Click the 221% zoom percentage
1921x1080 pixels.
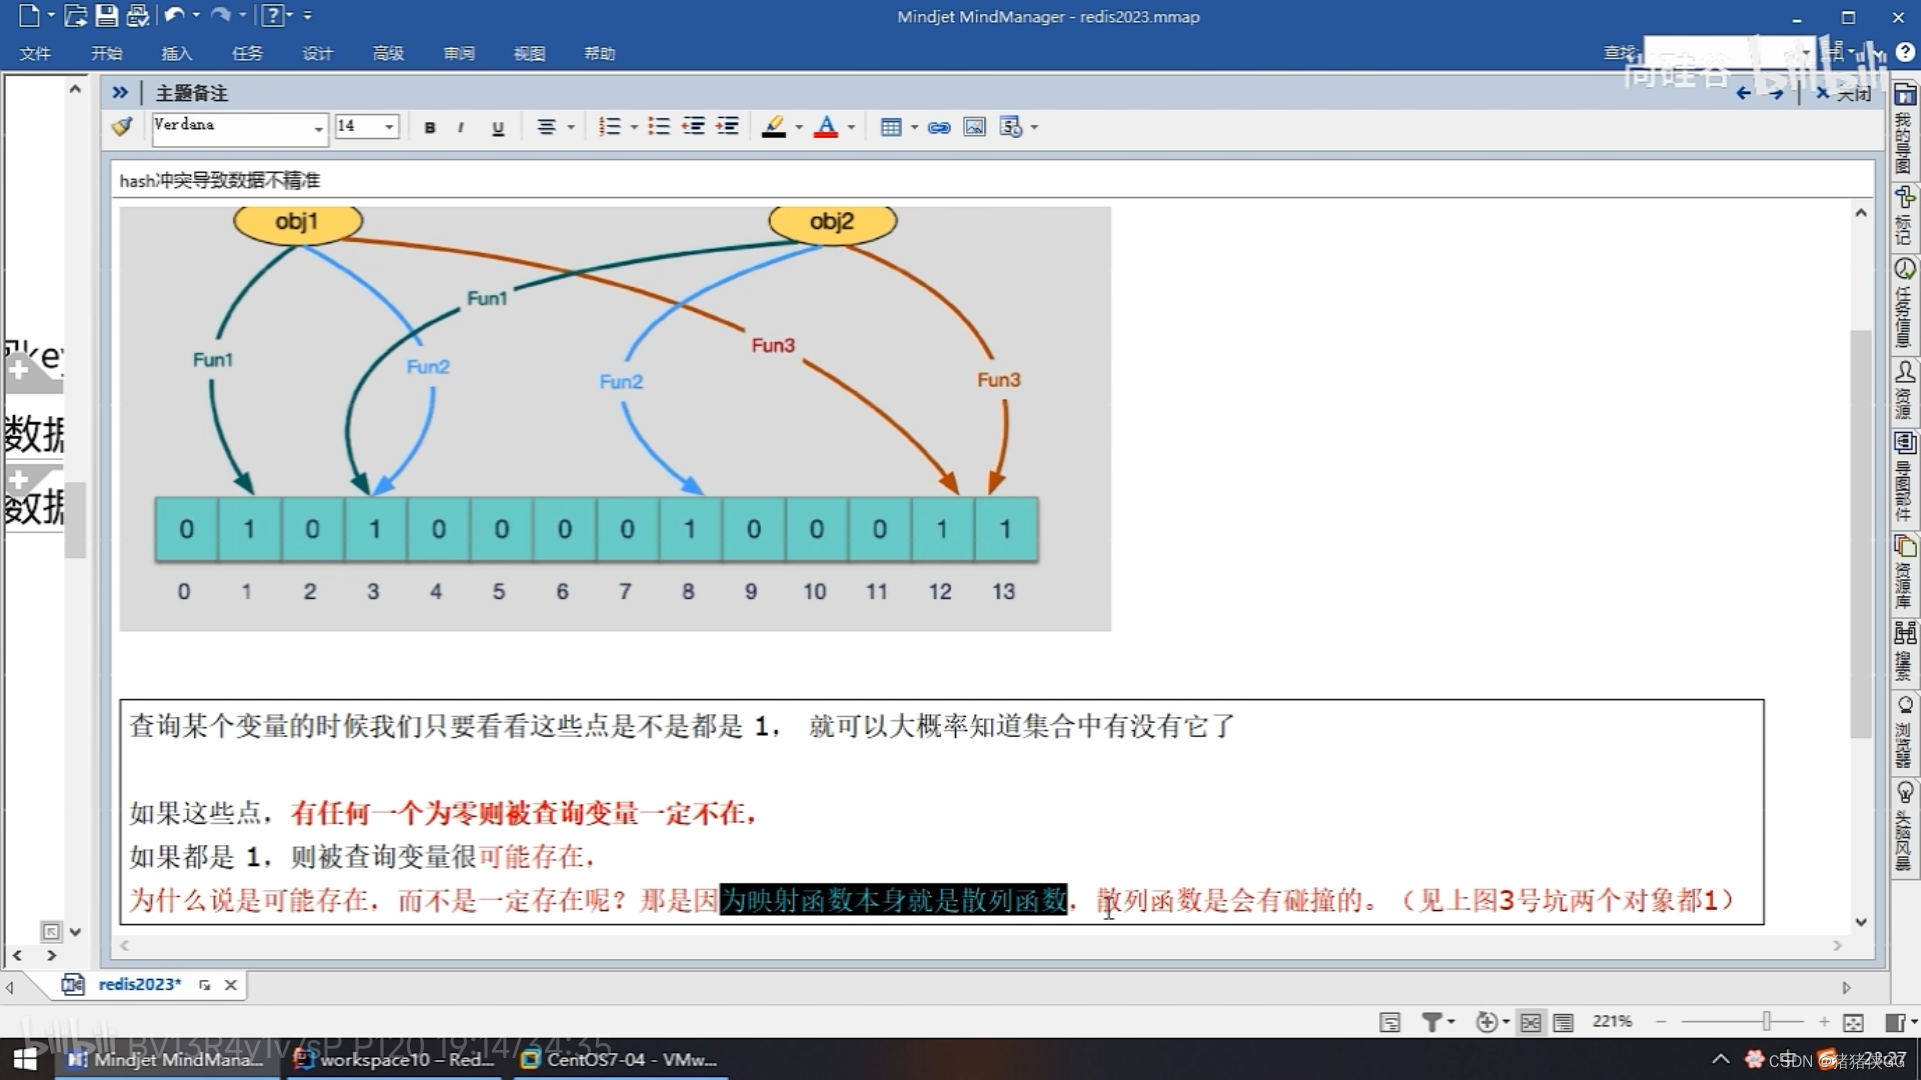click(x=1612, y=1021)
